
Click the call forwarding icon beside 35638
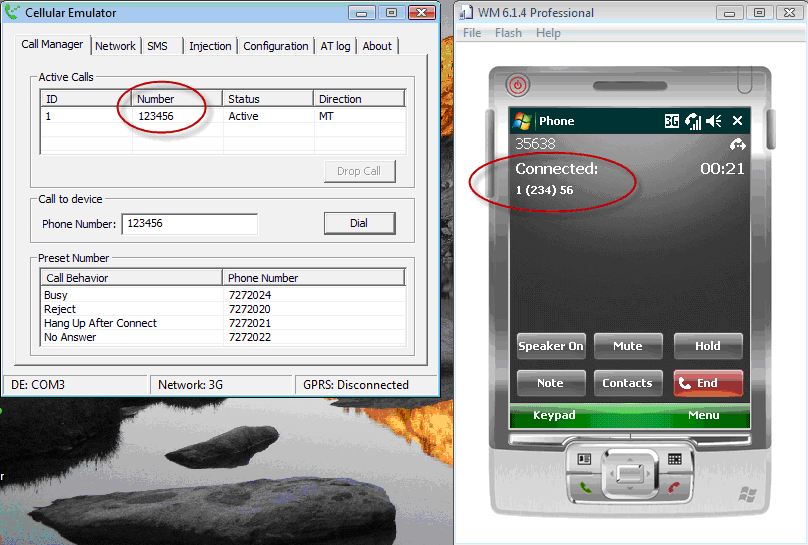click(737, 145)
